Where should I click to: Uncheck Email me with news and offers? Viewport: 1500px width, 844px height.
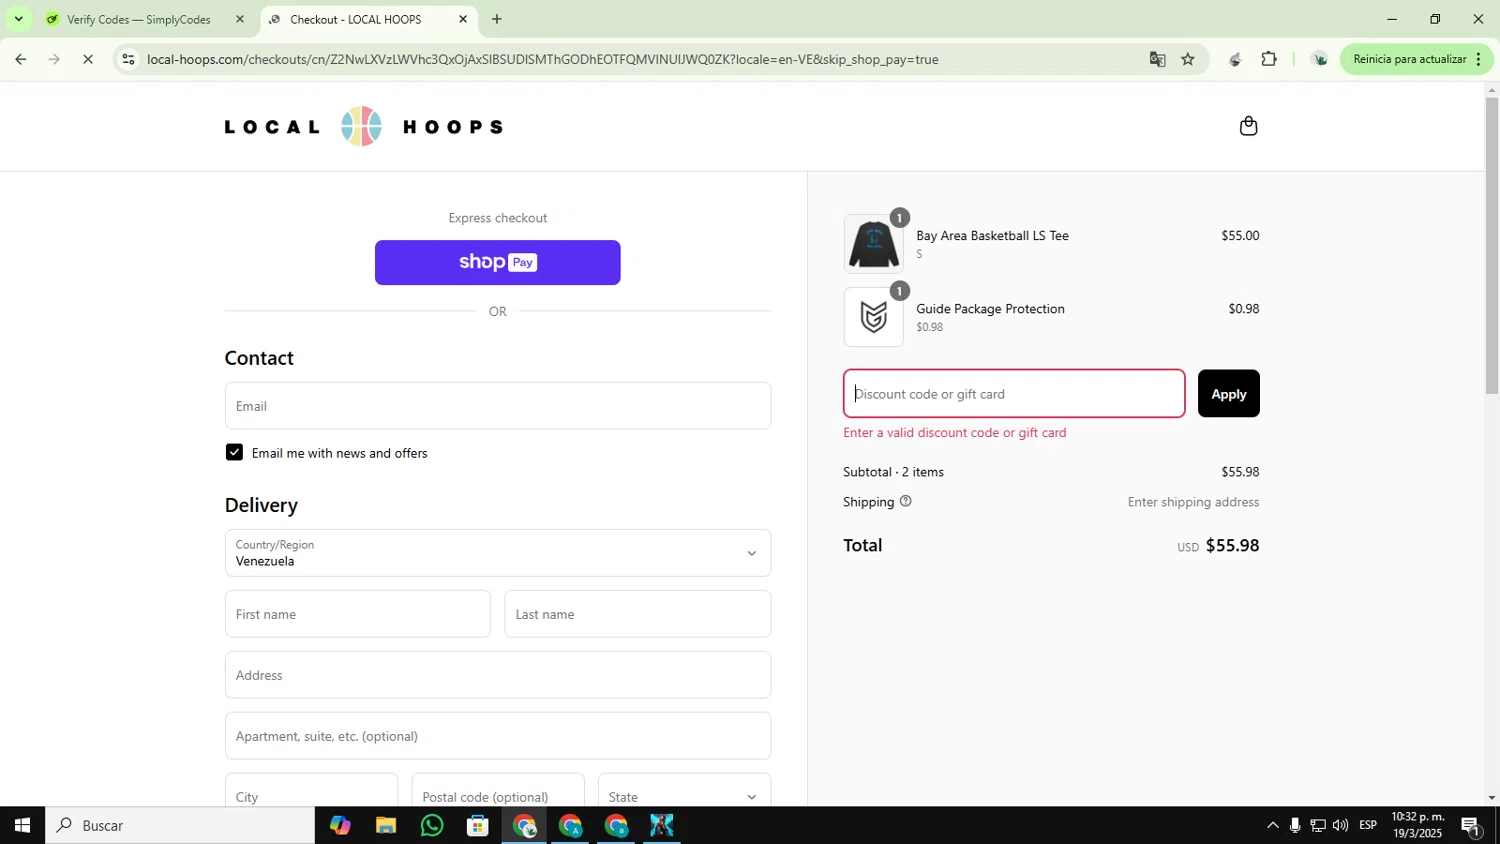[x=234, y=453]
